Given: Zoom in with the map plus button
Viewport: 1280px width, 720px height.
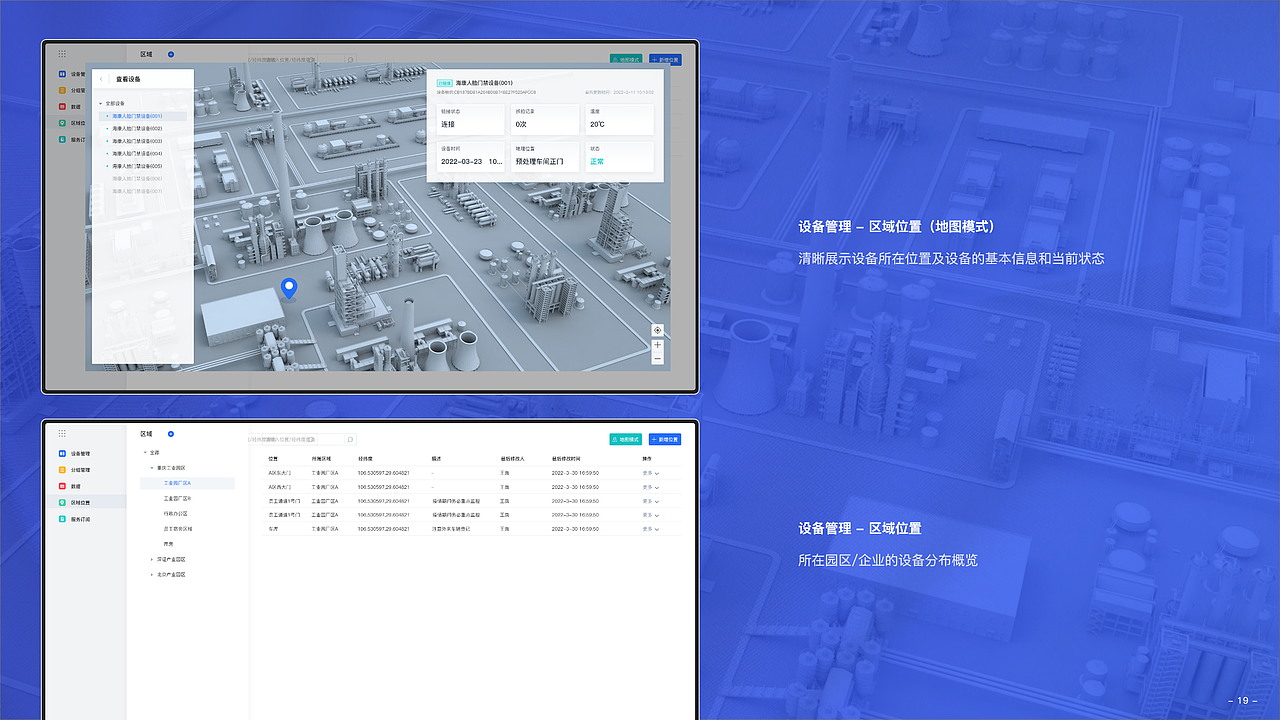Looking at the screenshot, I should click(658, 345).
